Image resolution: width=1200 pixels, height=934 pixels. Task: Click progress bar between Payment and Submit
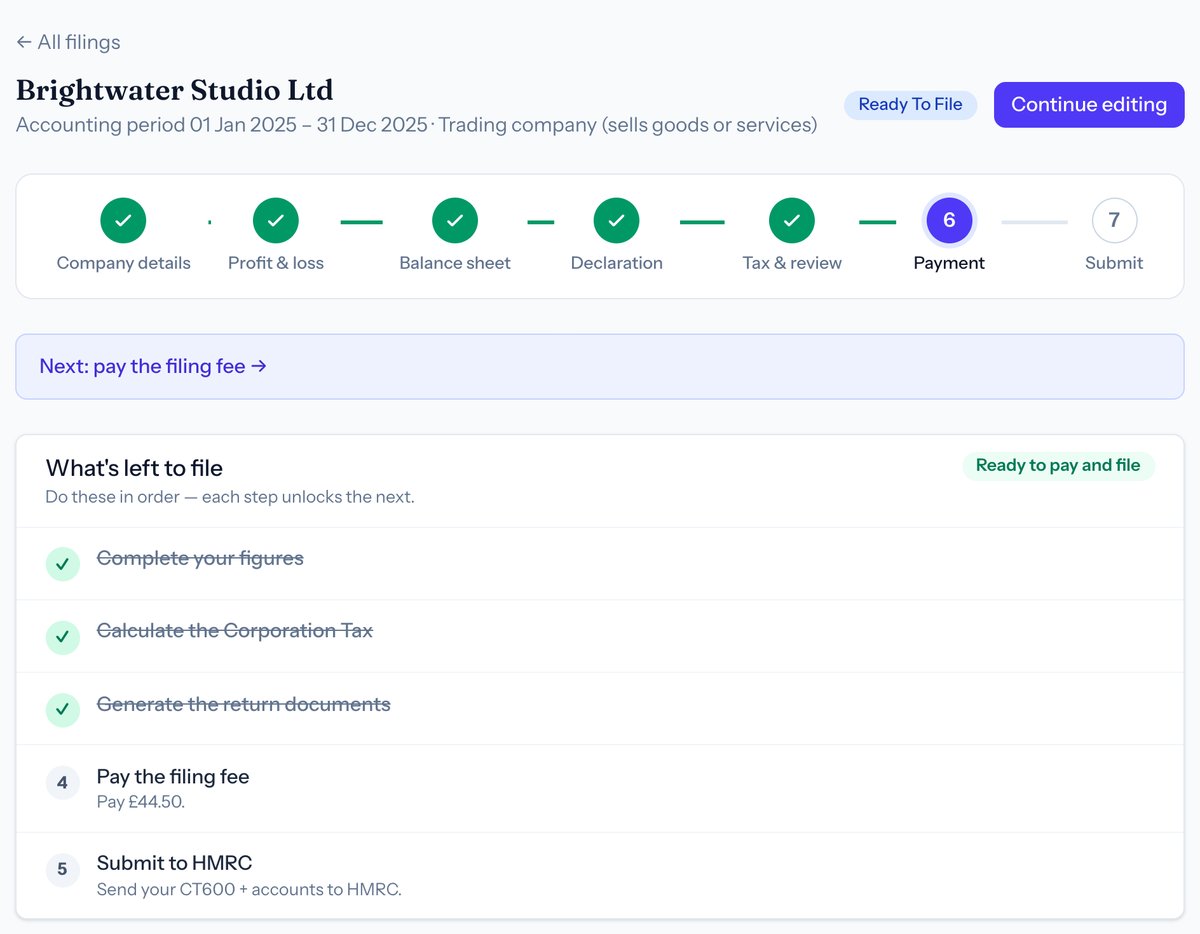pyautogui.click(x=1034, y=221)
